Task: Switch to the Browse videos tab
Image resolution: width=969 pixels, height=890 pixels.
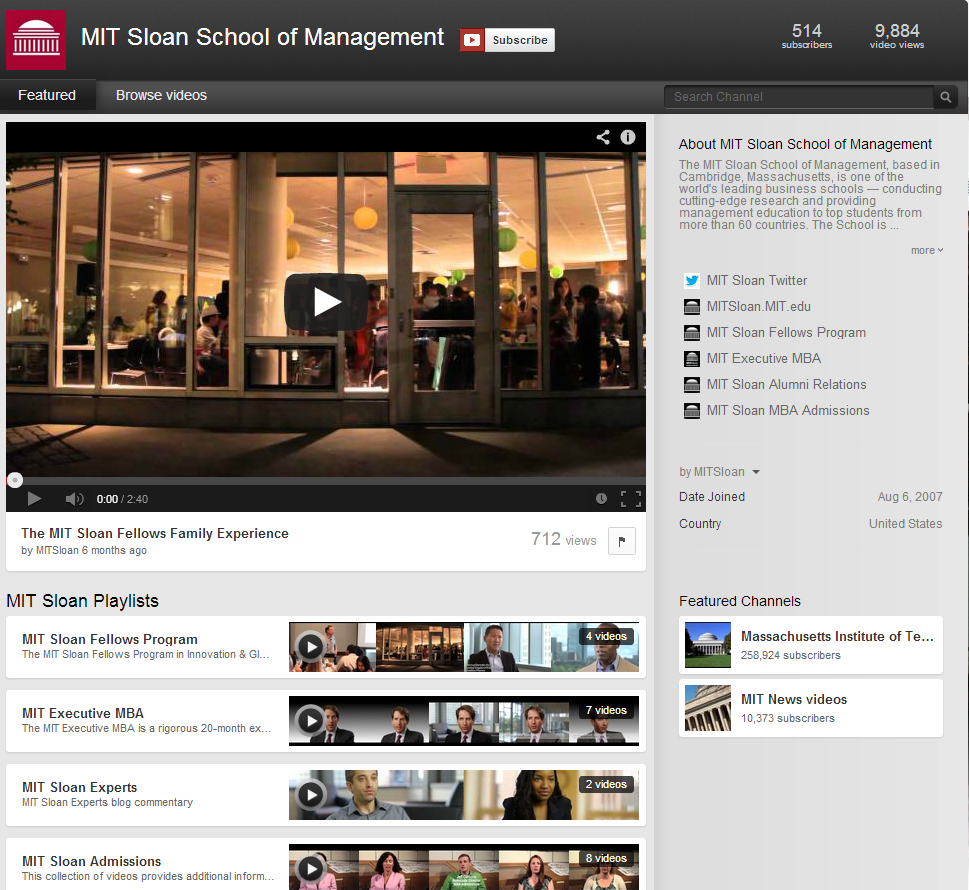Action: click(160, 95)
